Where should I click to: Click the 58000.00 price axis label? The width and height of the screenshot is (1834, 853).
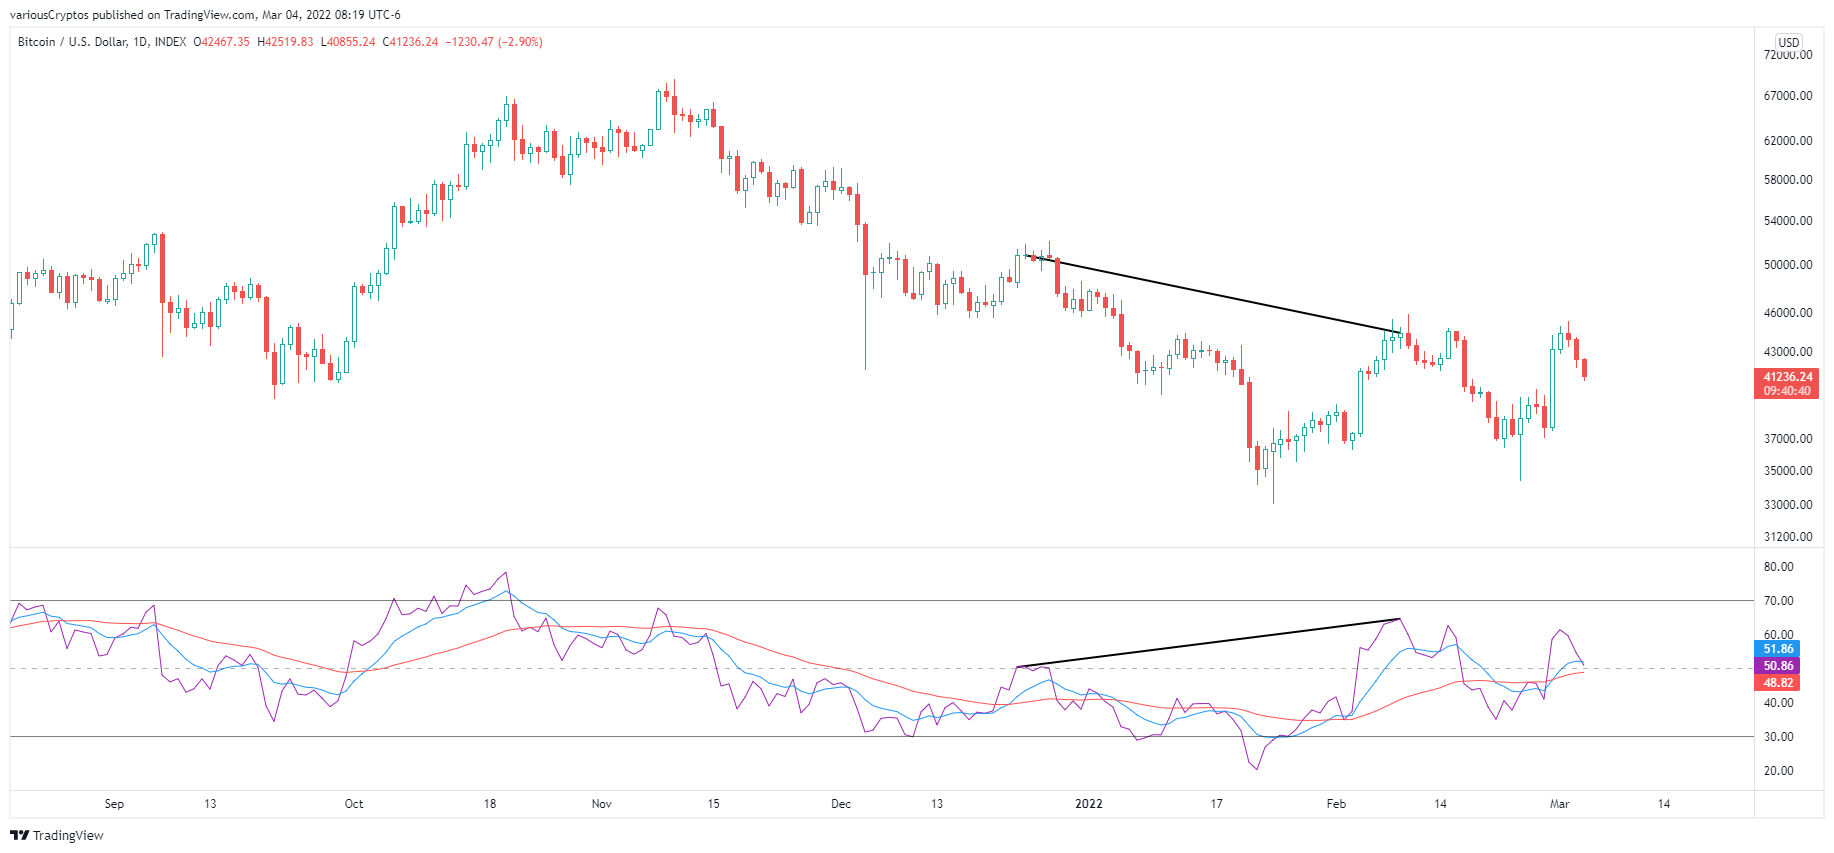click(1788, 180)
